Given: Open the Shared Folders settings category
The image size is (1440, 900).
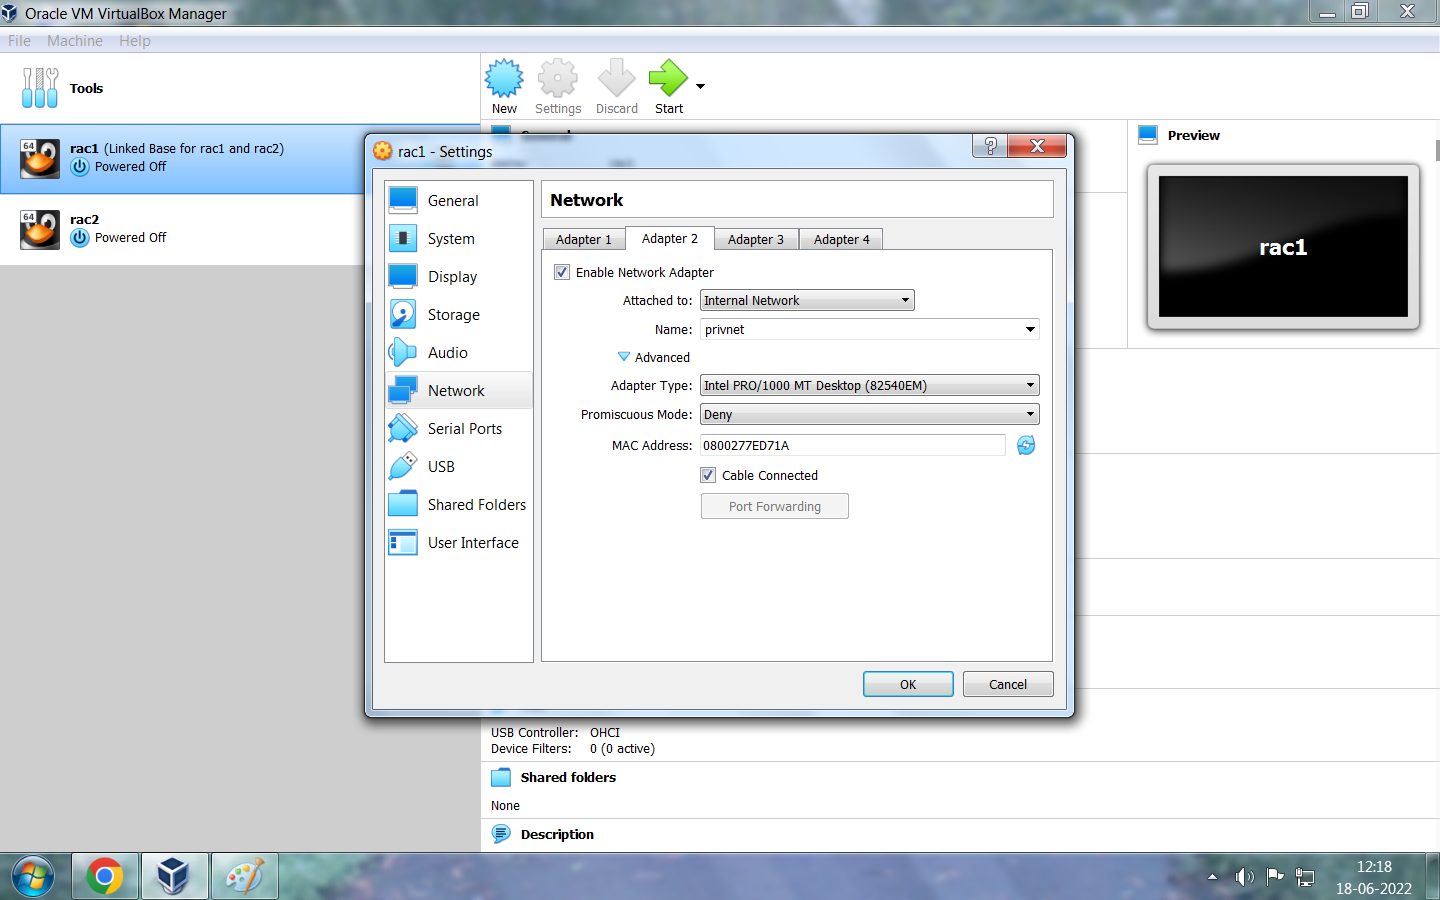Looking at the screenshot, I should 458,505.
